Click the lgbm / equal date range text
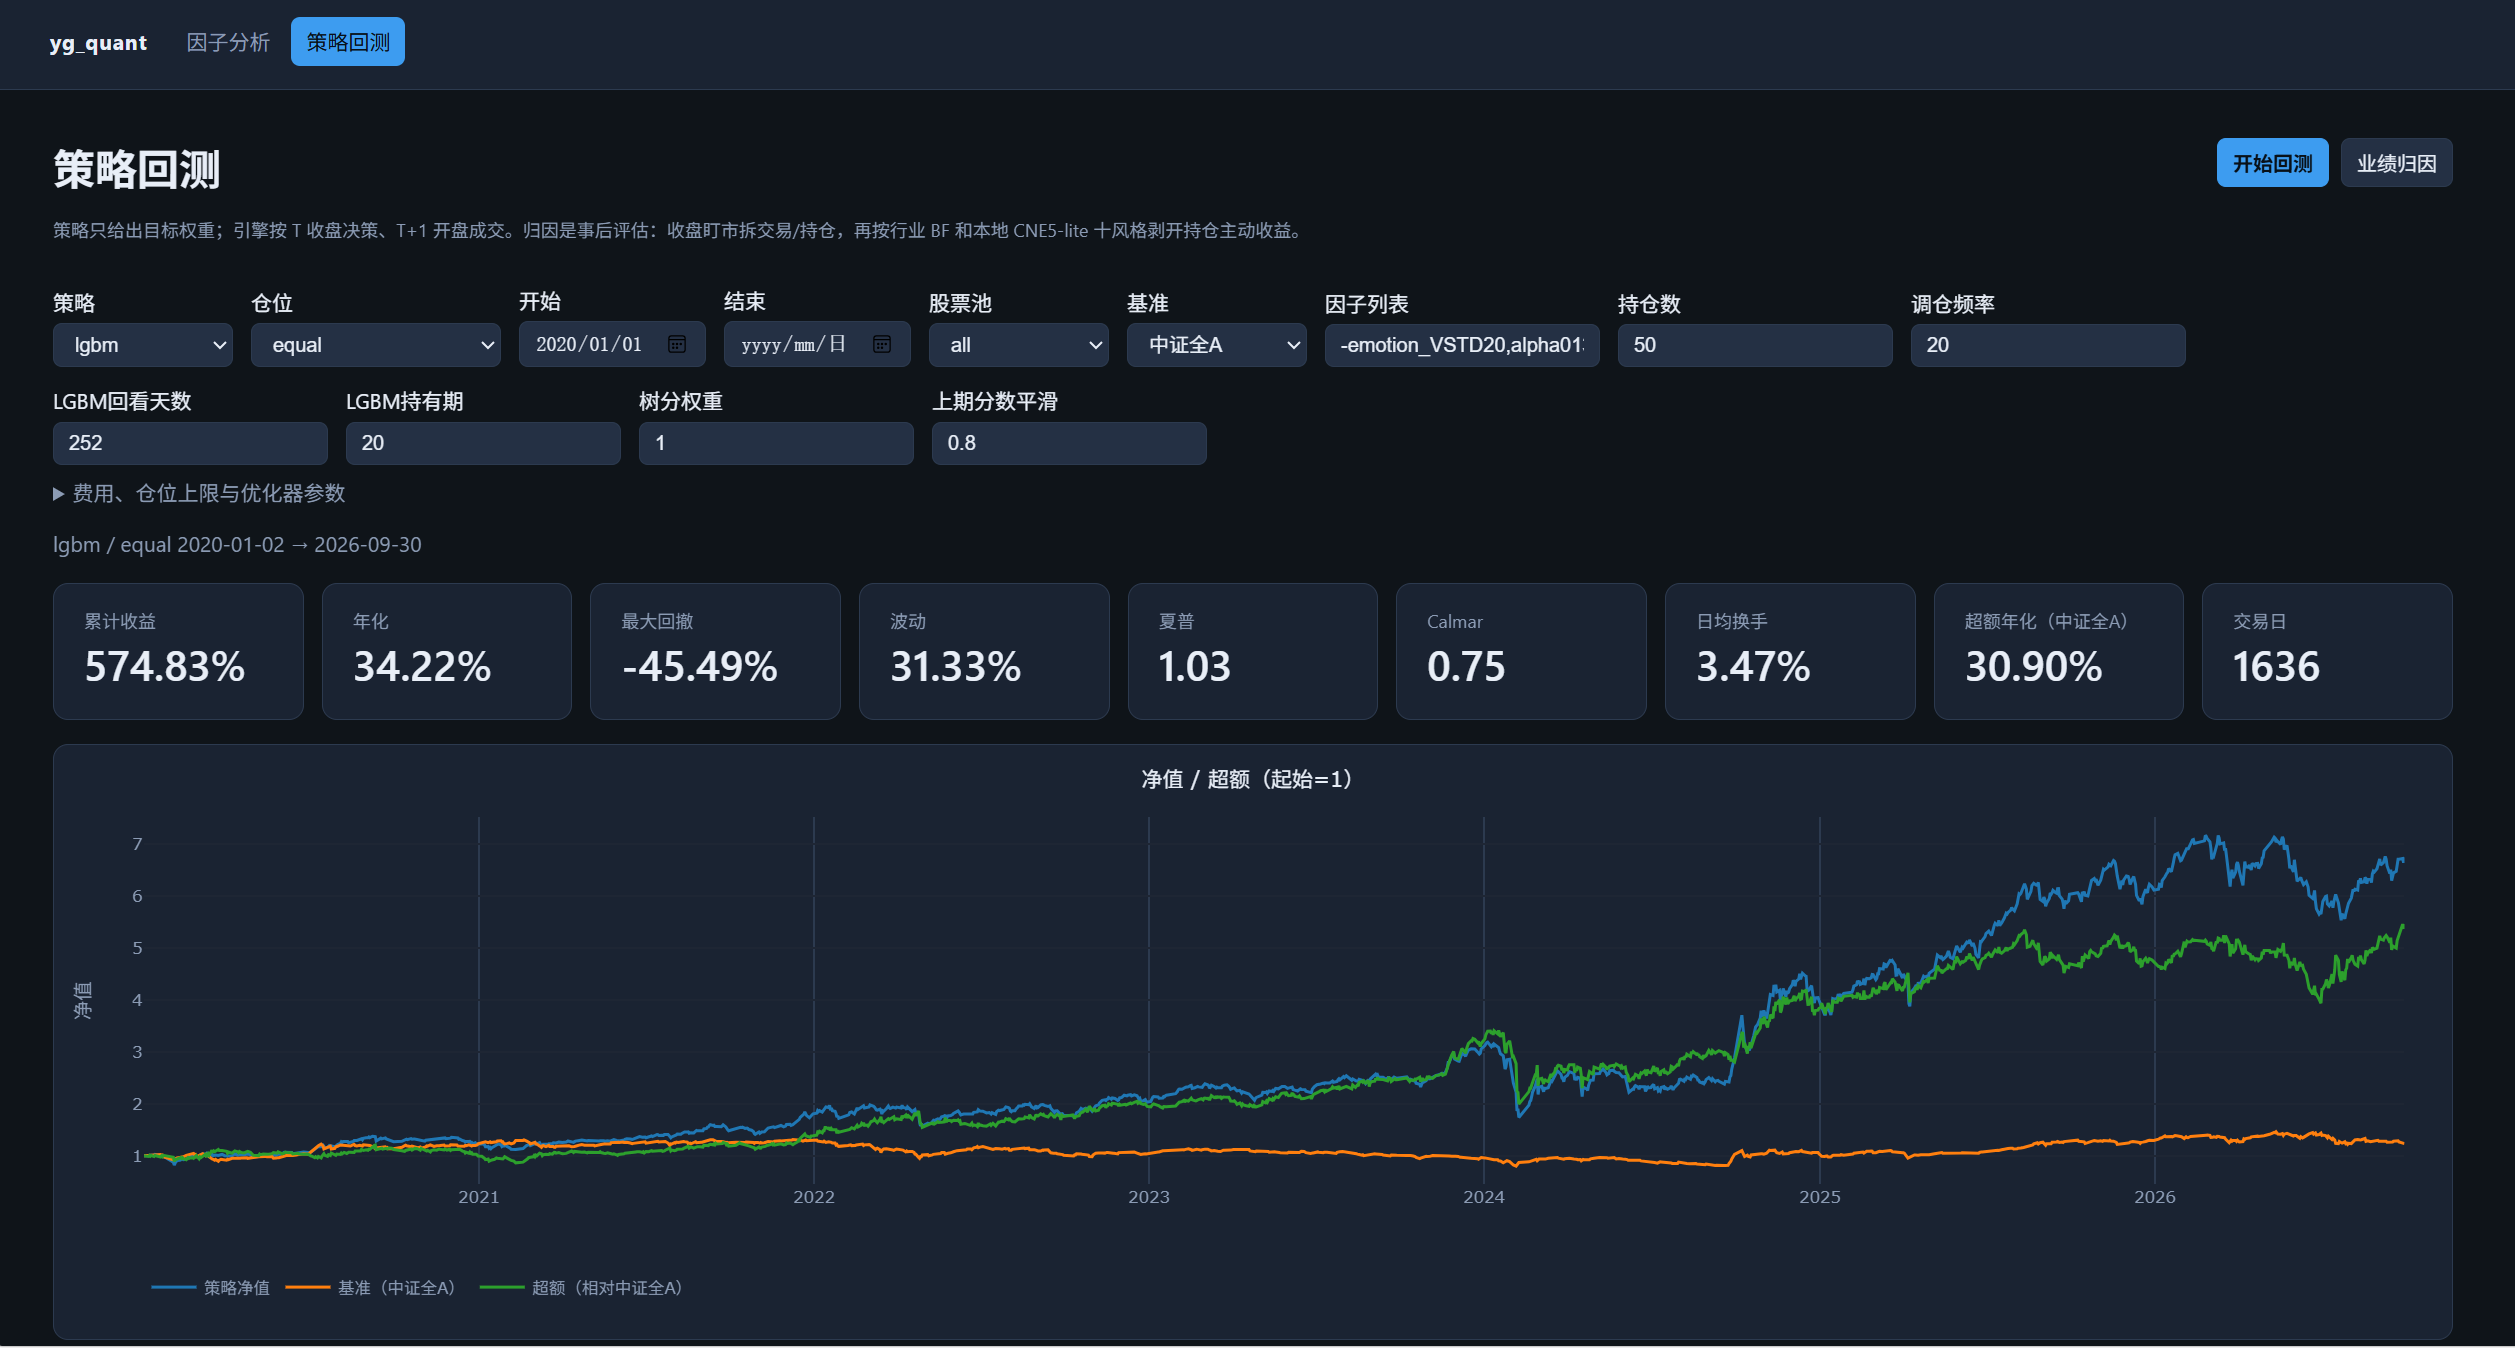 (x=237, y=545)
